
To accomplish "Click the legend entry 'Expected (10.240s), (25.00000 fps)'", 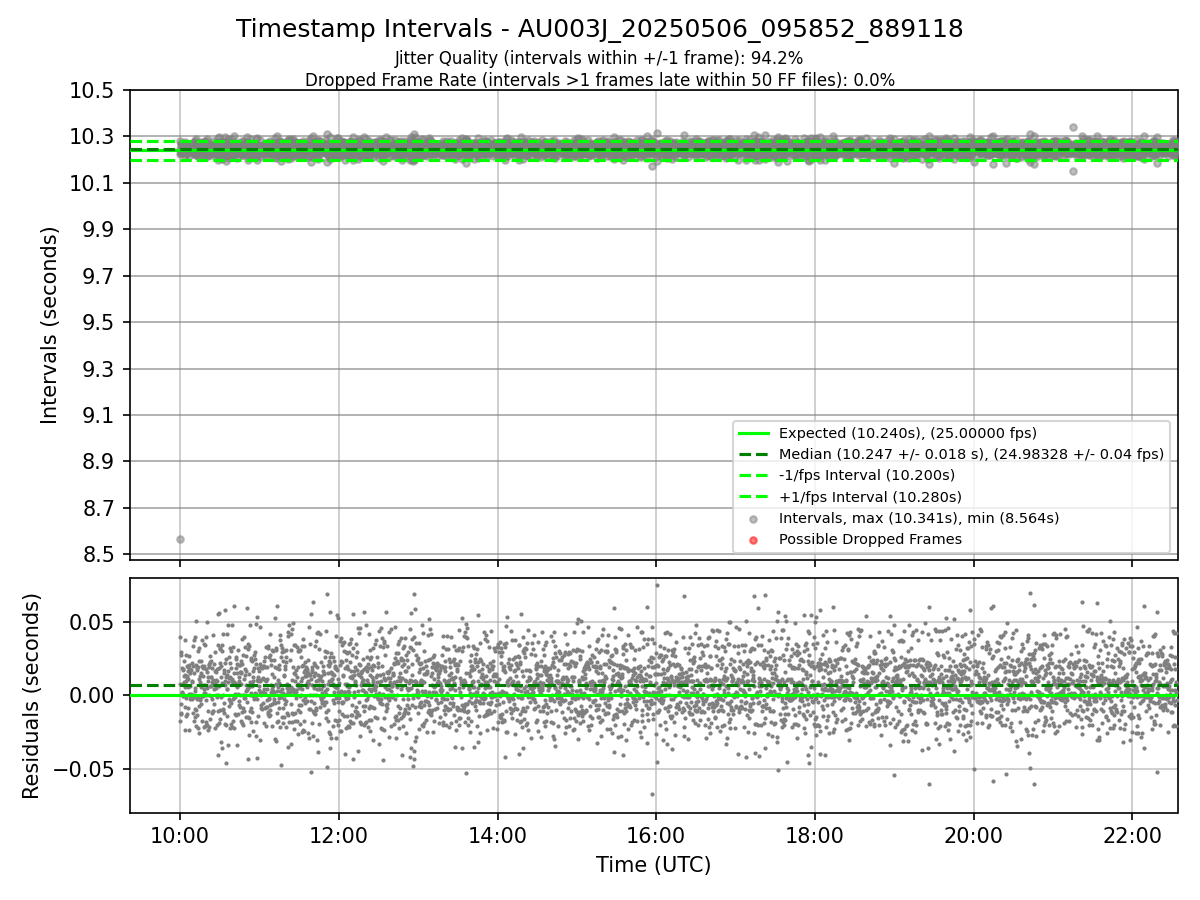I will pyautogui.click(x=907, y=433).
